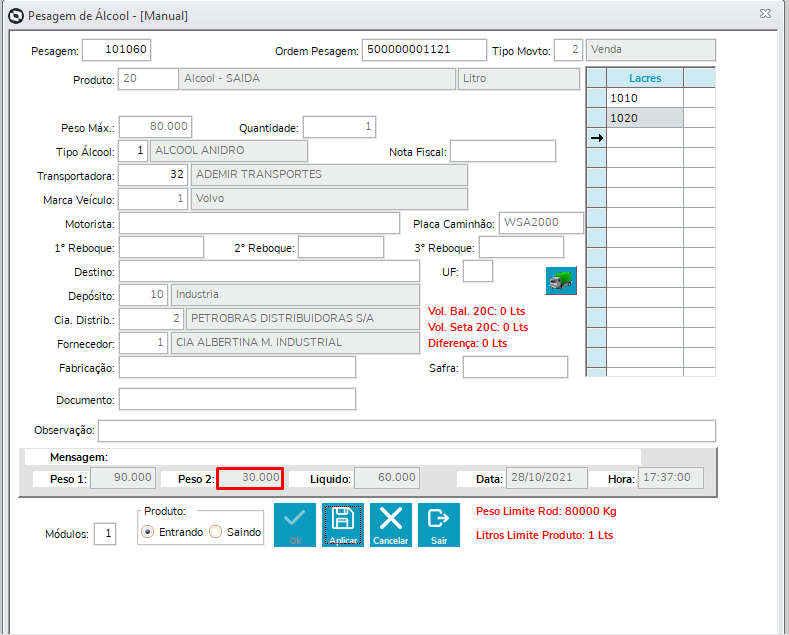Viewport: 789px width, 635px height.
Task: Click the Transportadora code field
Action: coord(153,175)
